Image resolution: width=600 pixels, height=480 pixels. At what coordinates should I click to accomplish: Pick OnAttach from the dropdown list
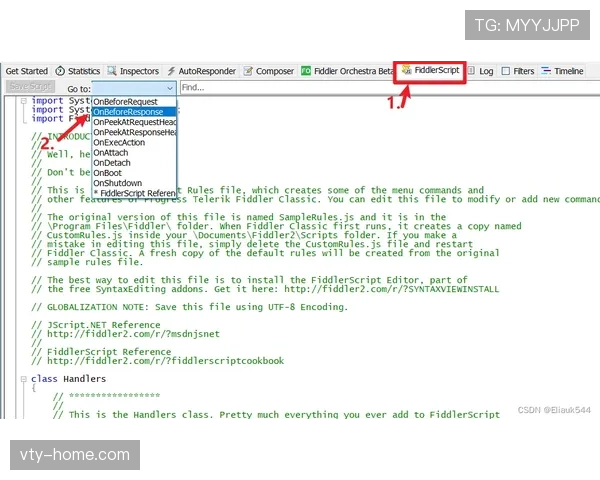(134, 153)
